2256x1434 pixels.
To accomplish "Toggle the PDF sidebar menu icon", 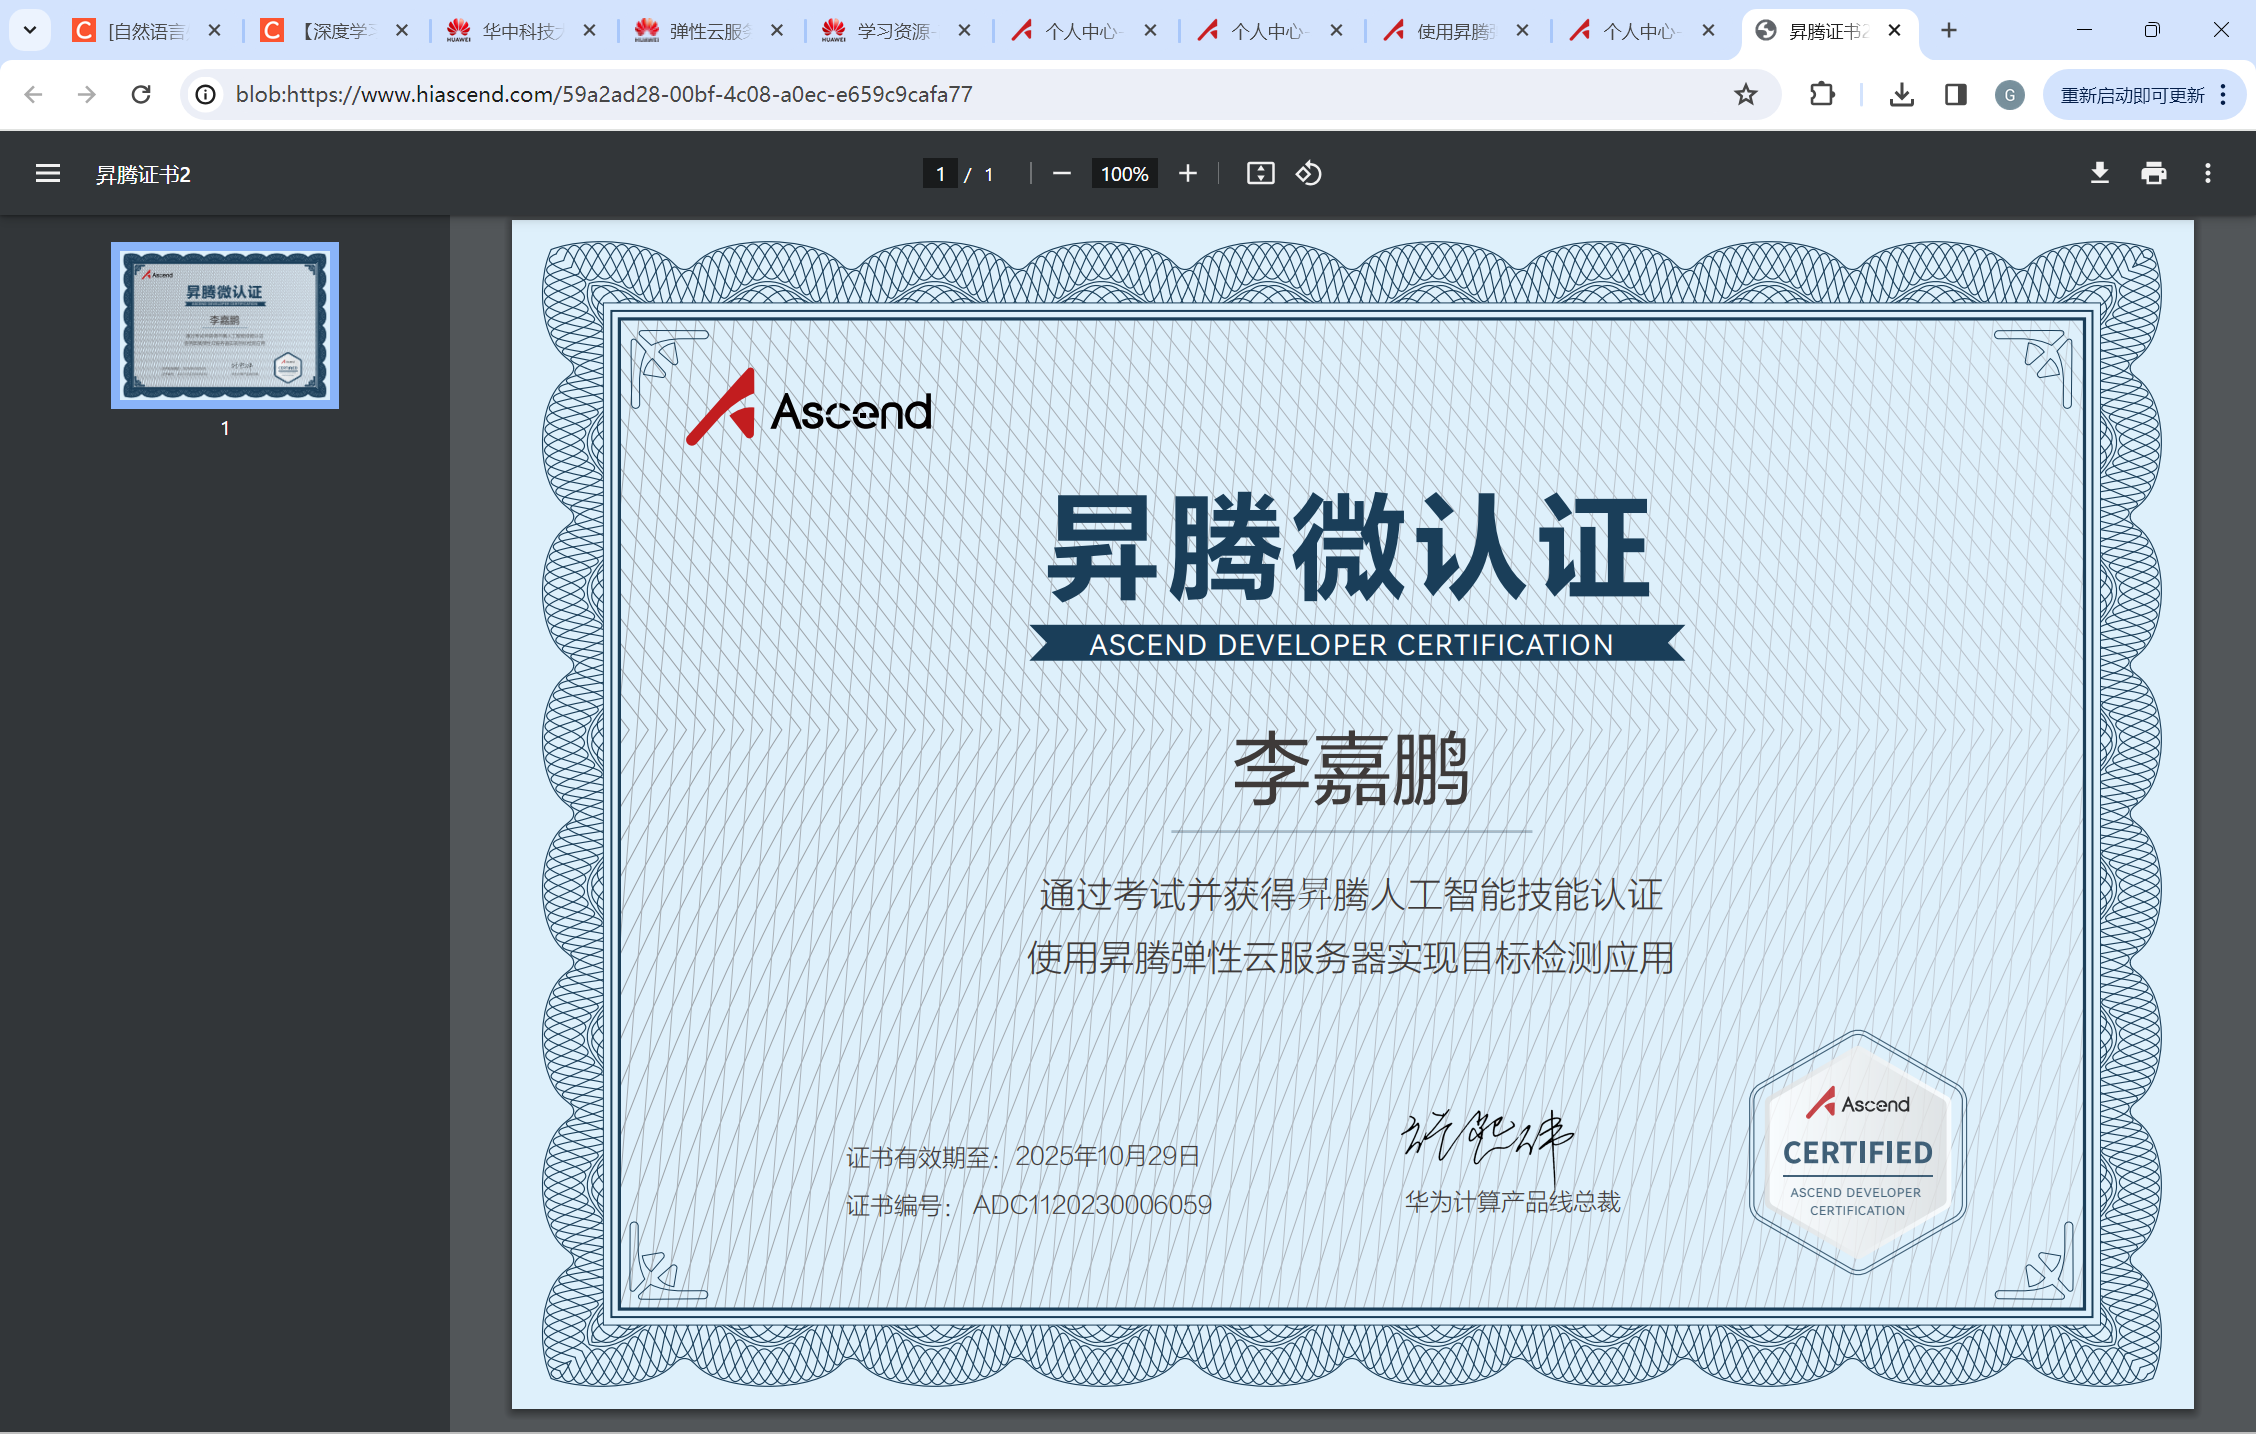I will tap(47, 174).
